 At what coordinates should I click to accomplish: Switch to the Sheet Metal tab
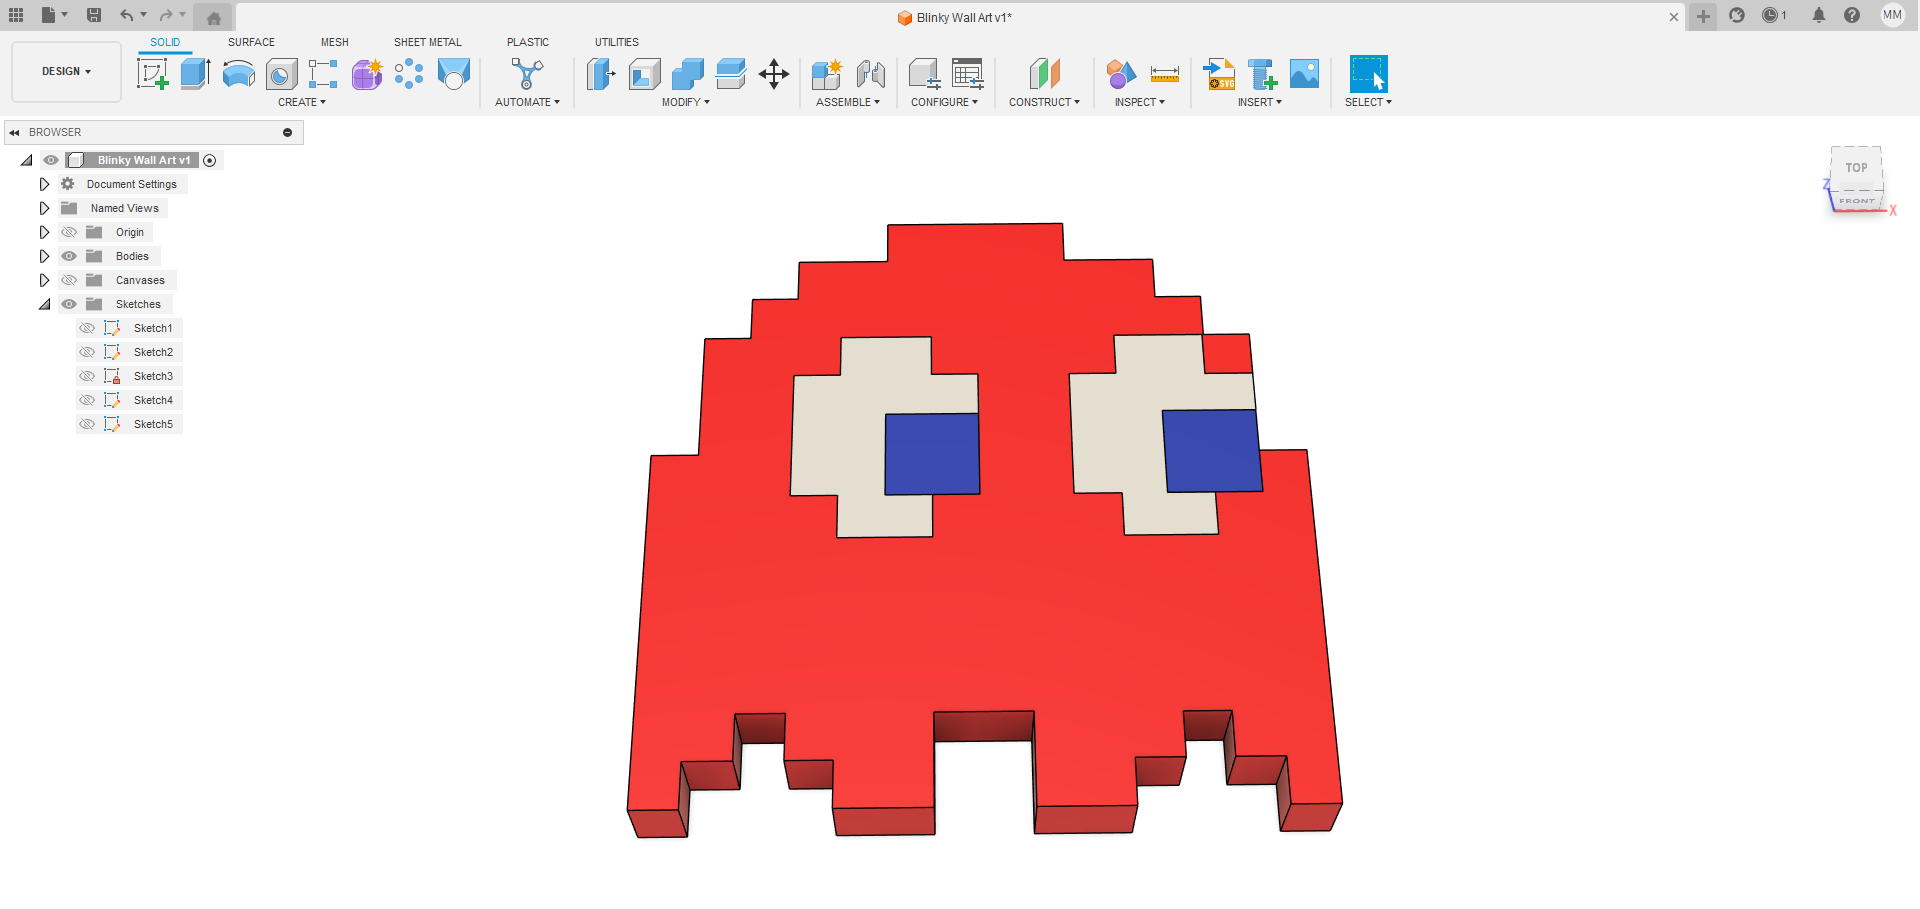(x=428, y=42)
